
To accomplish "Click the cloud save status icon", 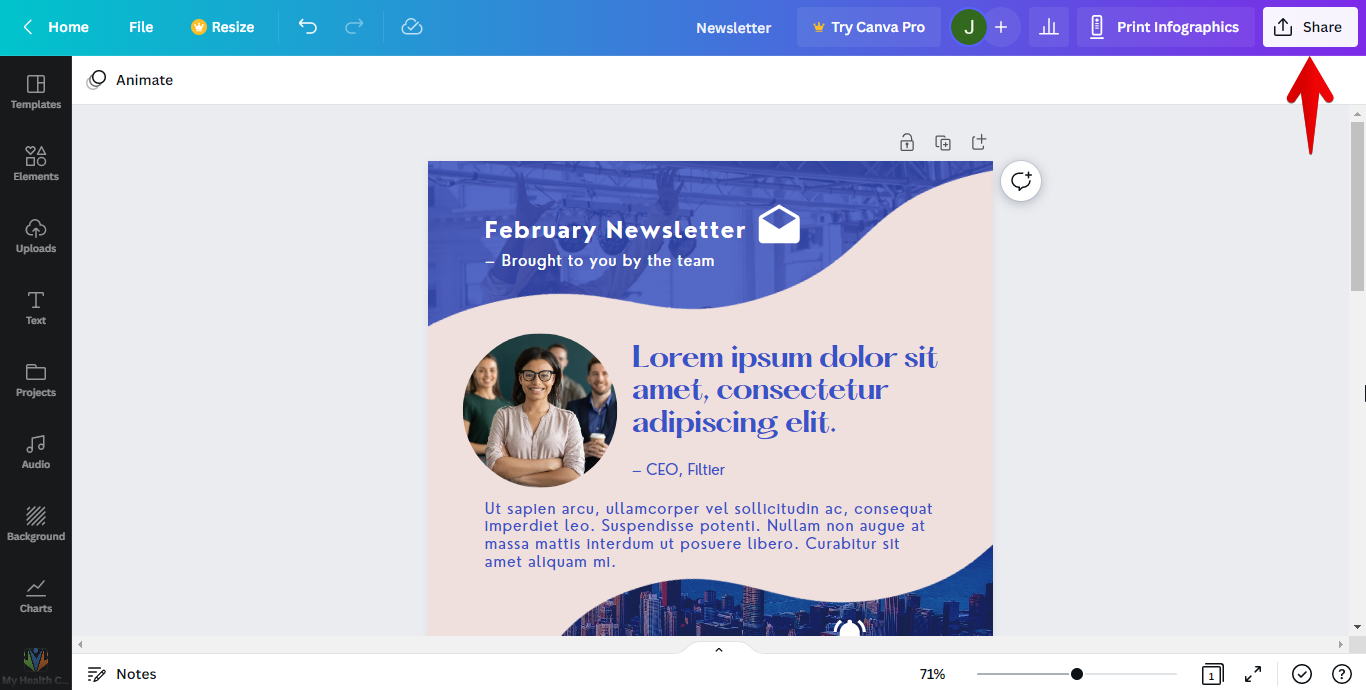I will [x=412, y=27].
